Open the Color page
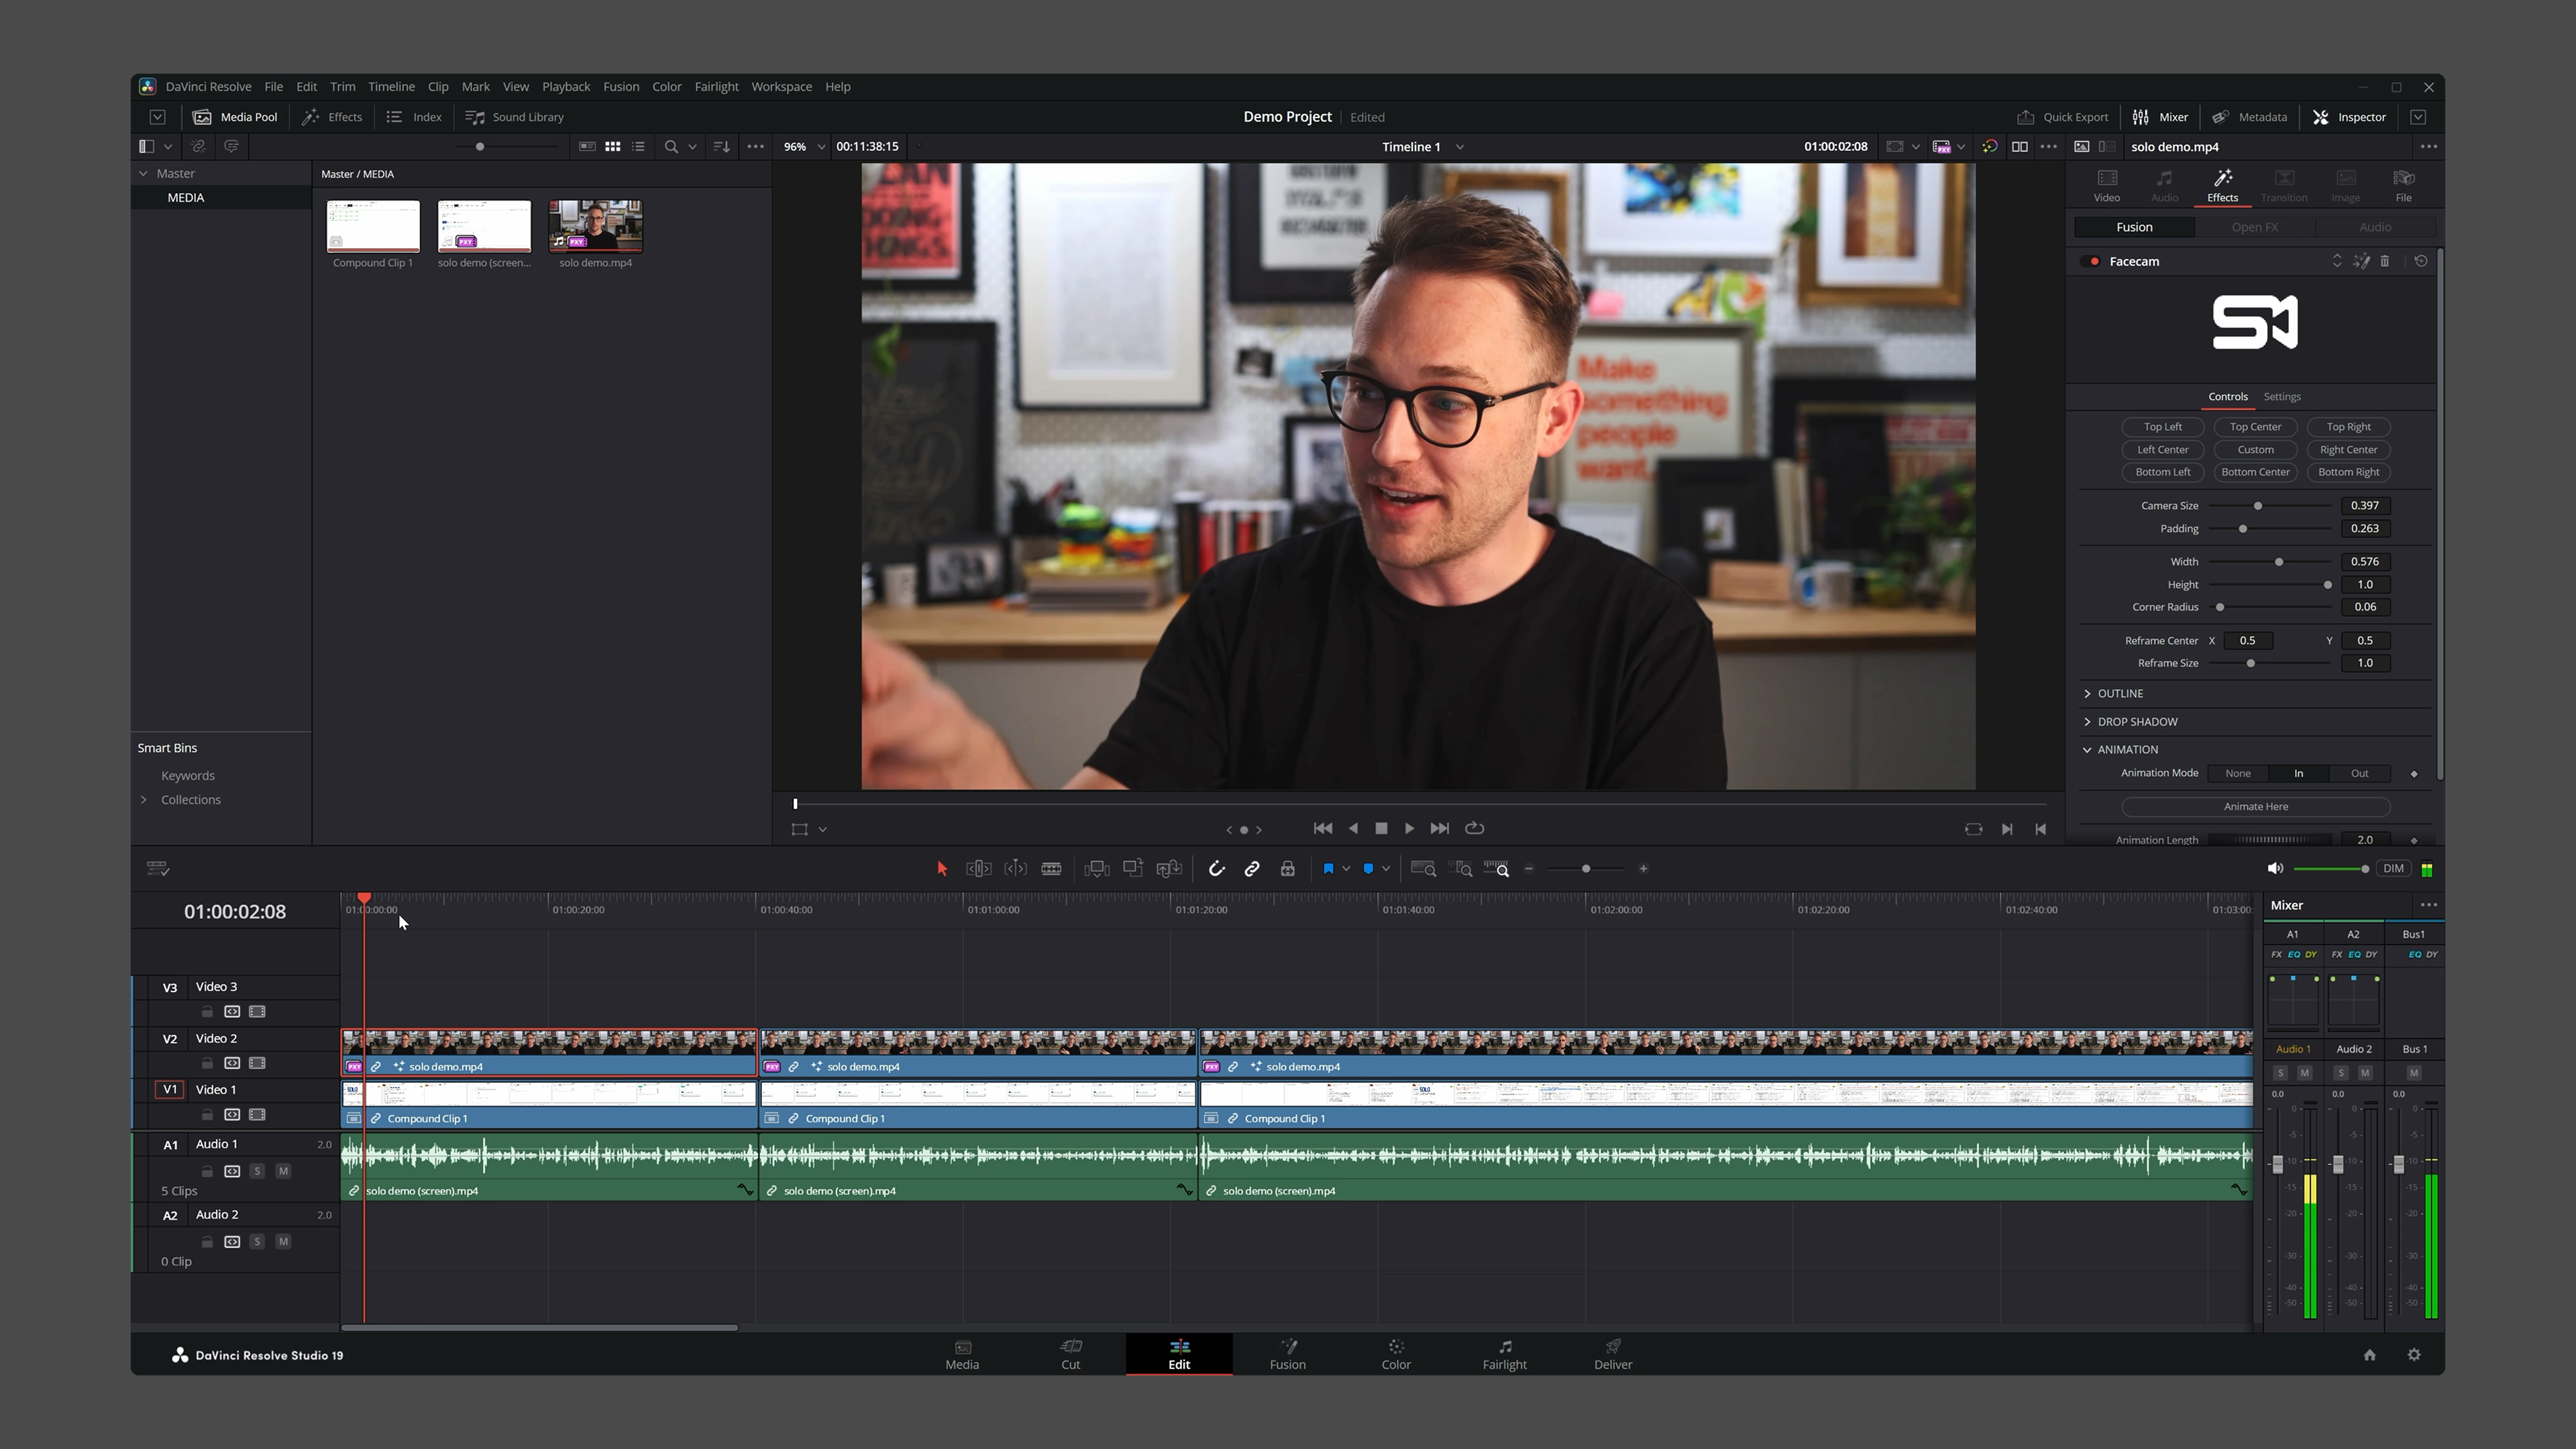The height and width of the screenshot is (1449, 2576). coord(1395,1355)
